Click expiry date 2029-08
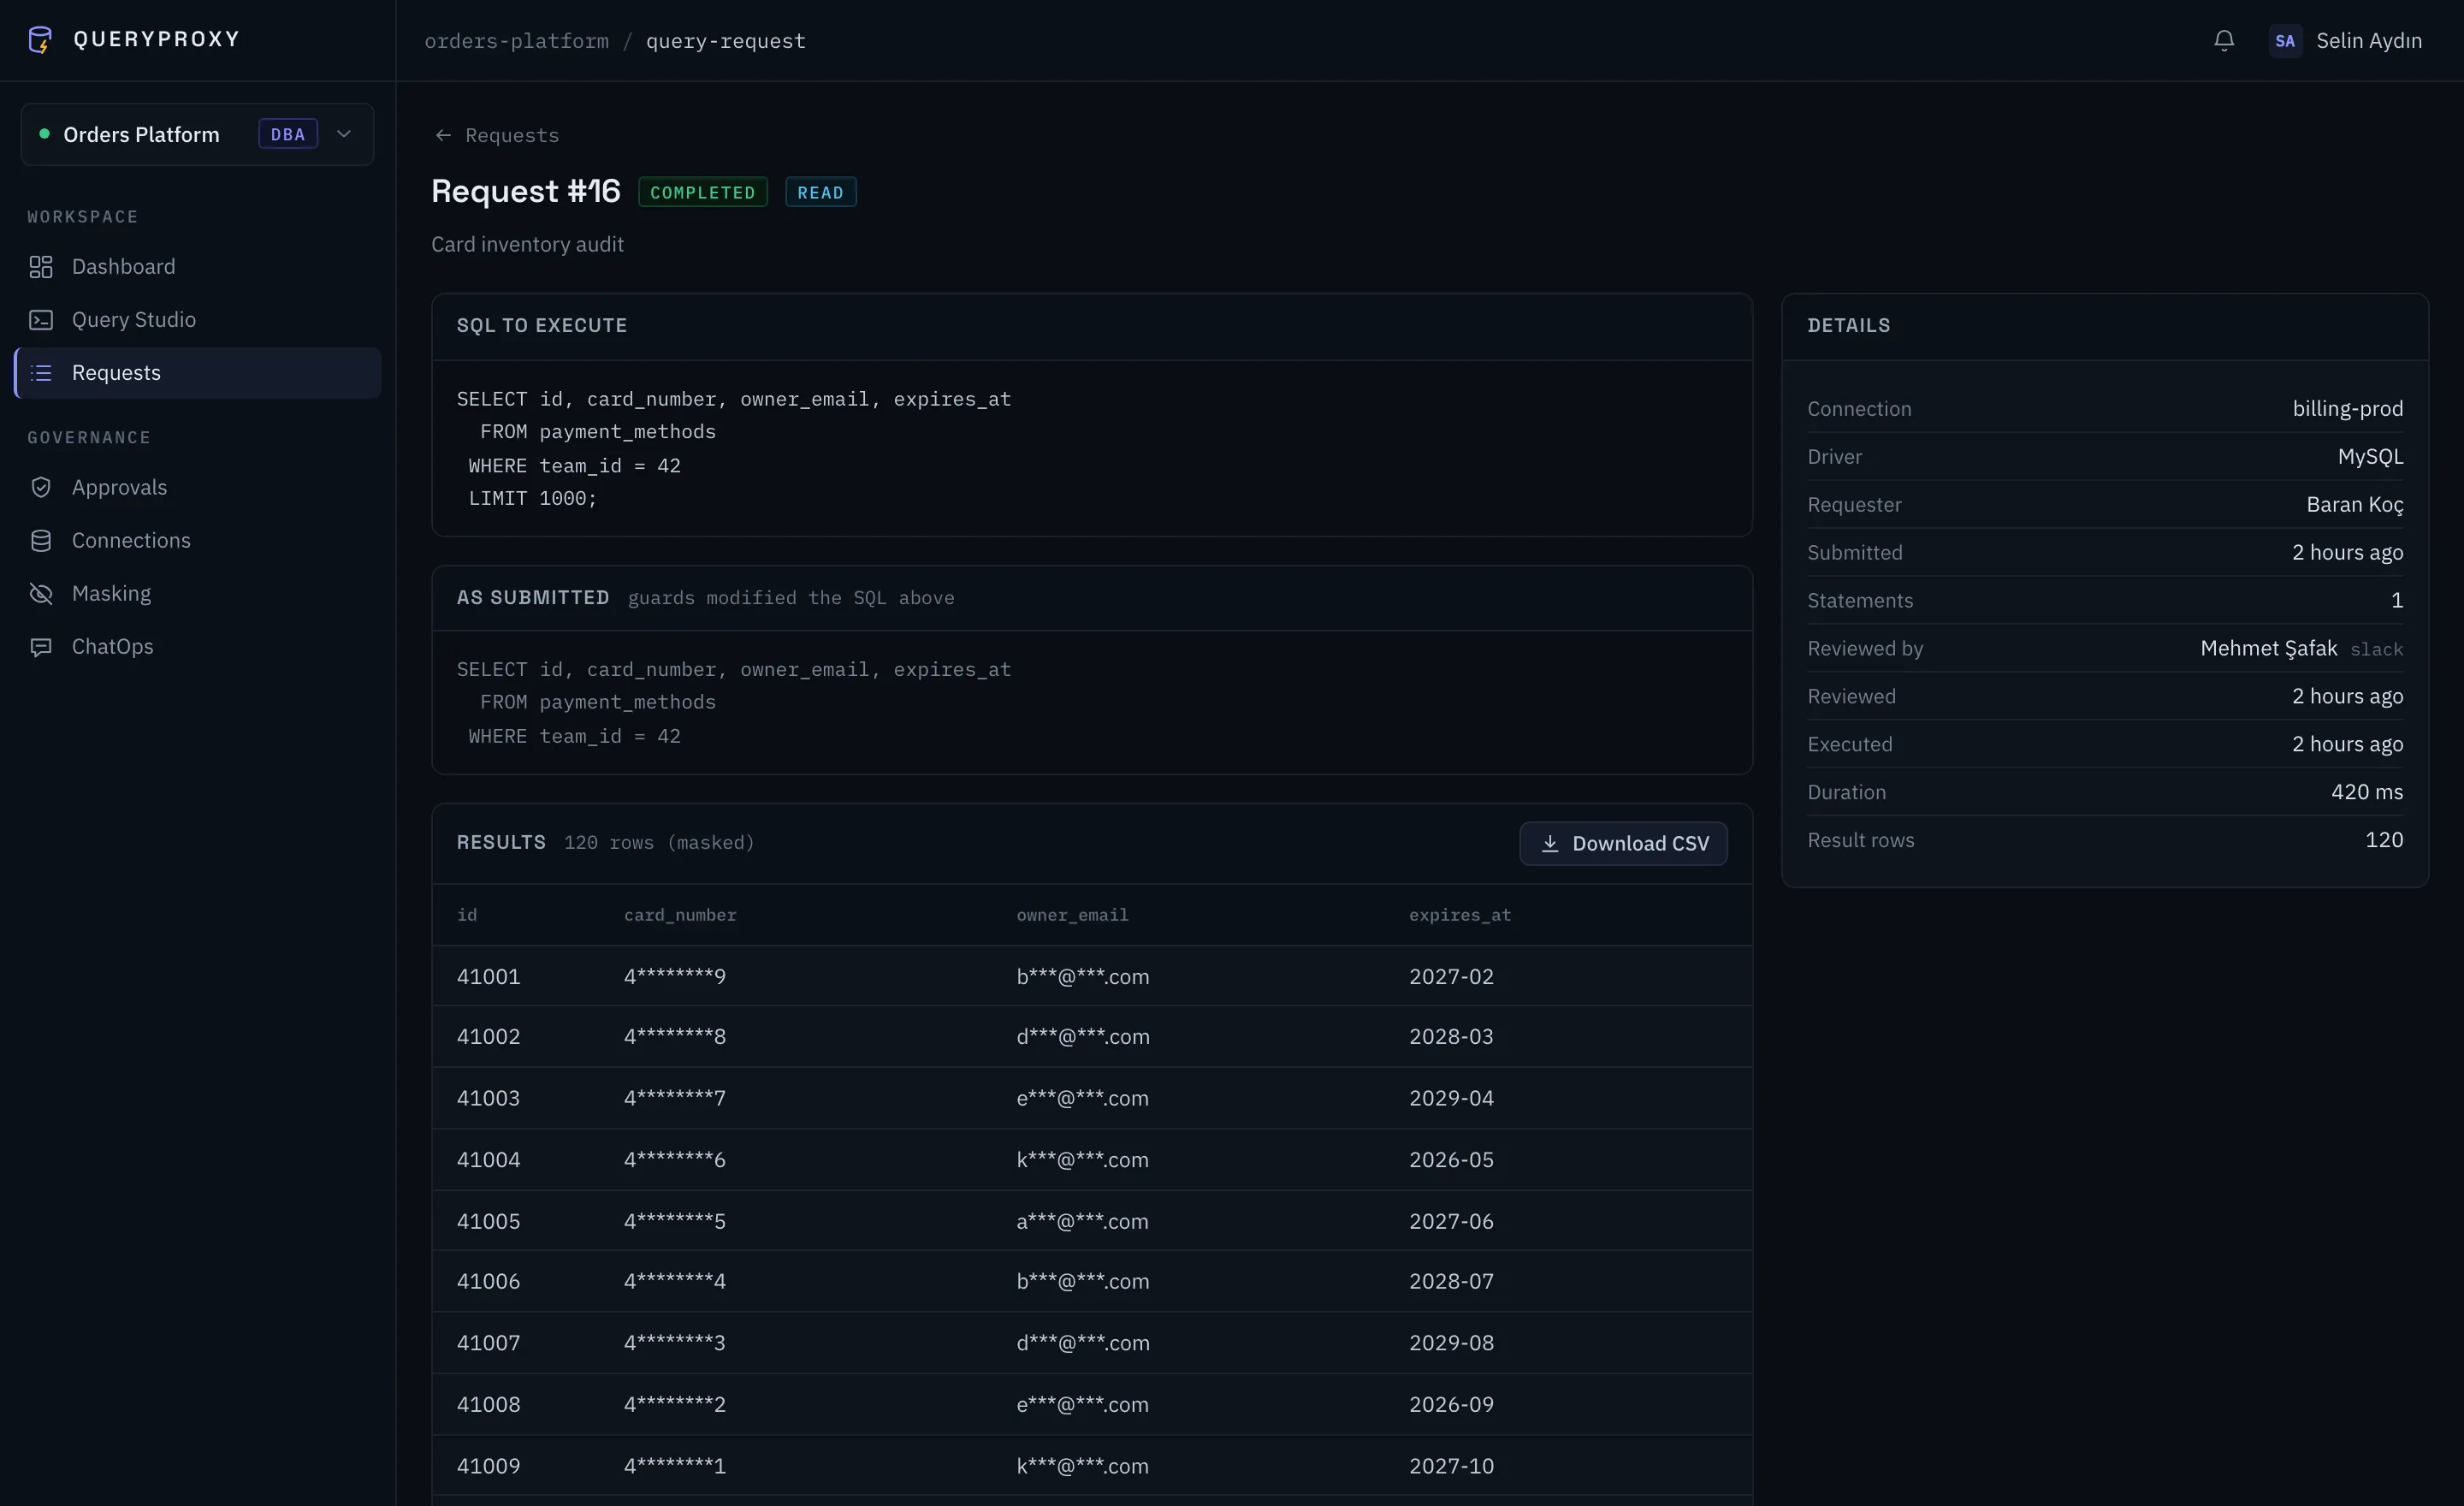Image resolution: width=2464 pixels, height=1506 pixels. (x=1452, y=1343)
